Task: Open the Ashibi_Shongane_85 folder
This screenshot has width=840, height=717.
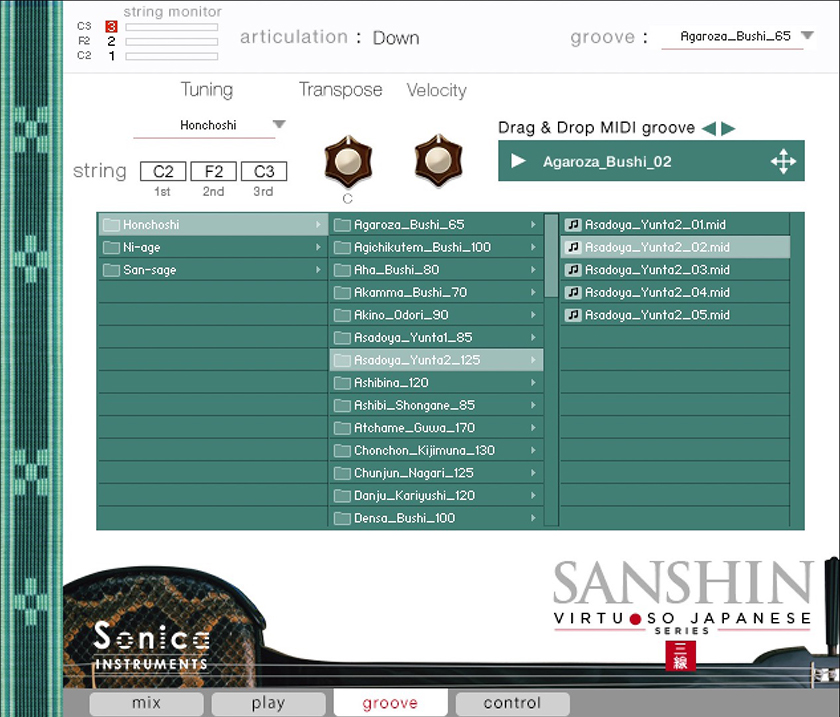Action: 436,405
